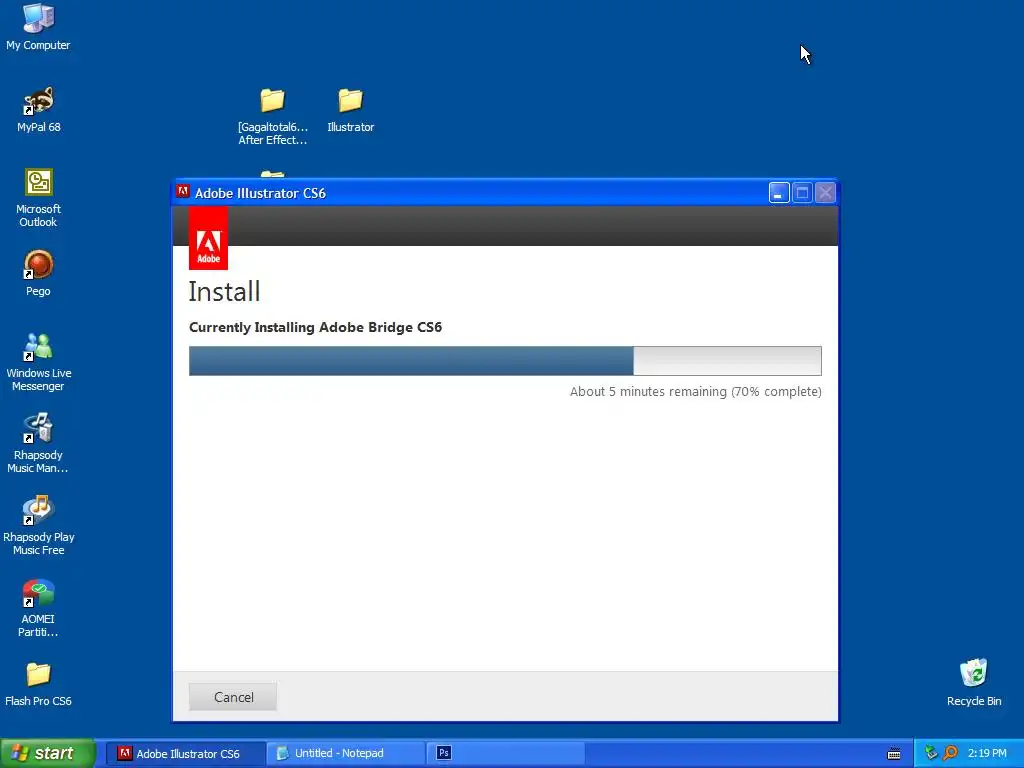Click the 2:19 PM system clock
The height and width of the screenshot is (768, 1024).
coord(987,753)
